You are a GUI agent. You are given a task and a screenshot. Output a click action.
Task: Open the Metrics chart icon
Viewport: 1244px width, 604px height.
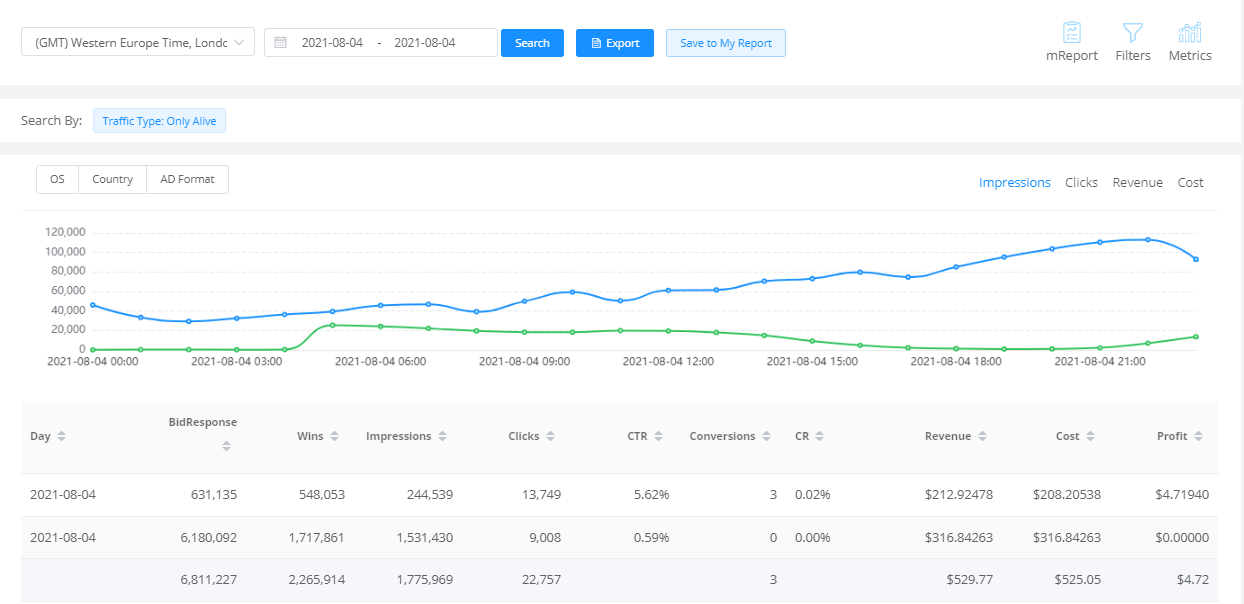tap(1190, 32)
